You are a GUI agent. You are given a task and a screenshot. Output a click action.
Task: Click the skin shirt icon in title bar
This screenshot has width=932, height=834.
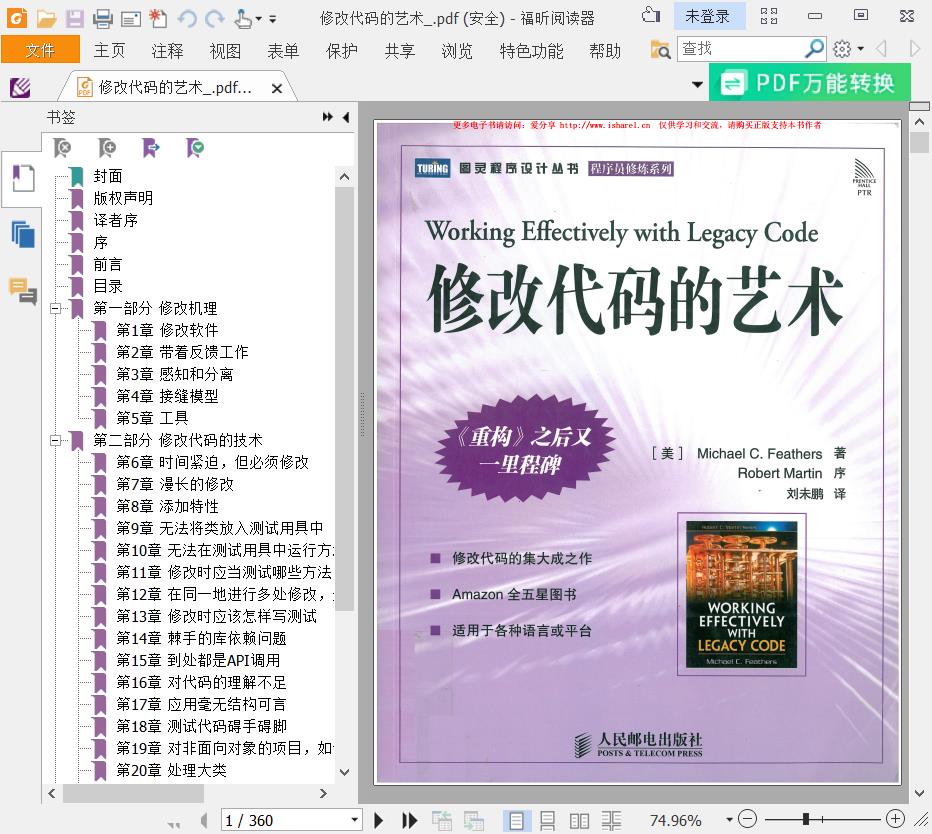(651, 15)
